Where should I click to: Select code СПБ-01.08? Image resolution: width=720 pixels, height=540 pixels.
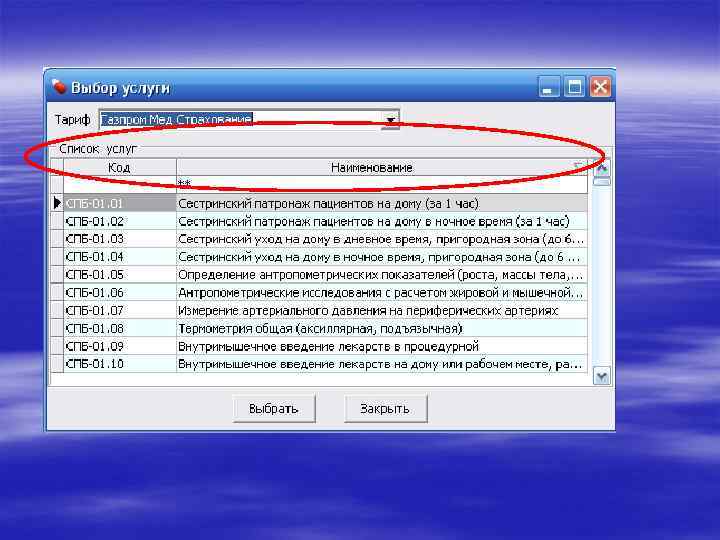coord(119,328)
